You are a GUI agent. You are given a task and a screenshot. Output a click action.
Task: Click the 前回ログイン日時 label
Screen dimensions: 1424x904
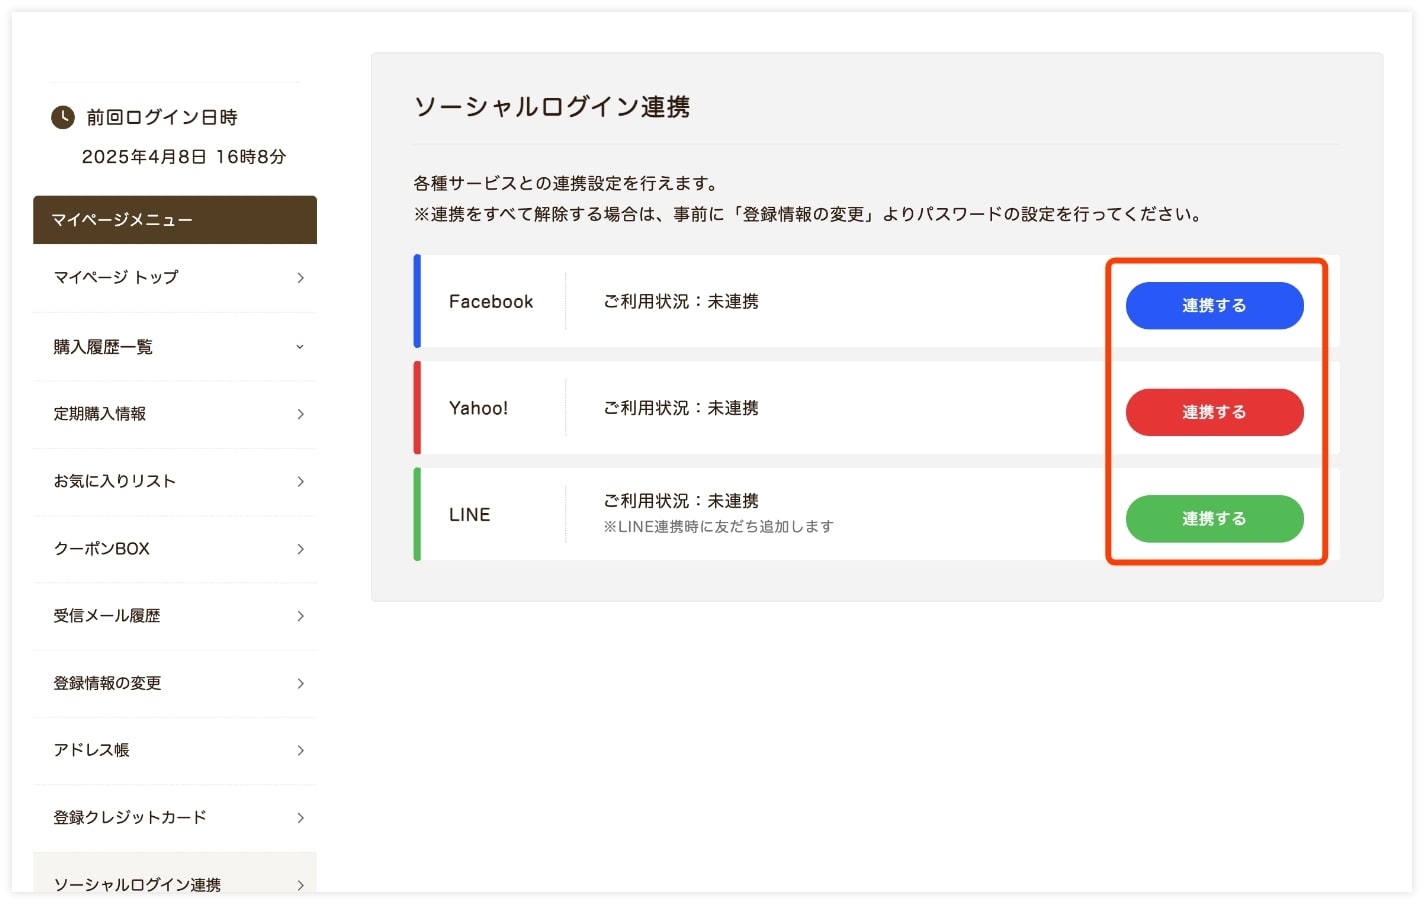[162, 118]
